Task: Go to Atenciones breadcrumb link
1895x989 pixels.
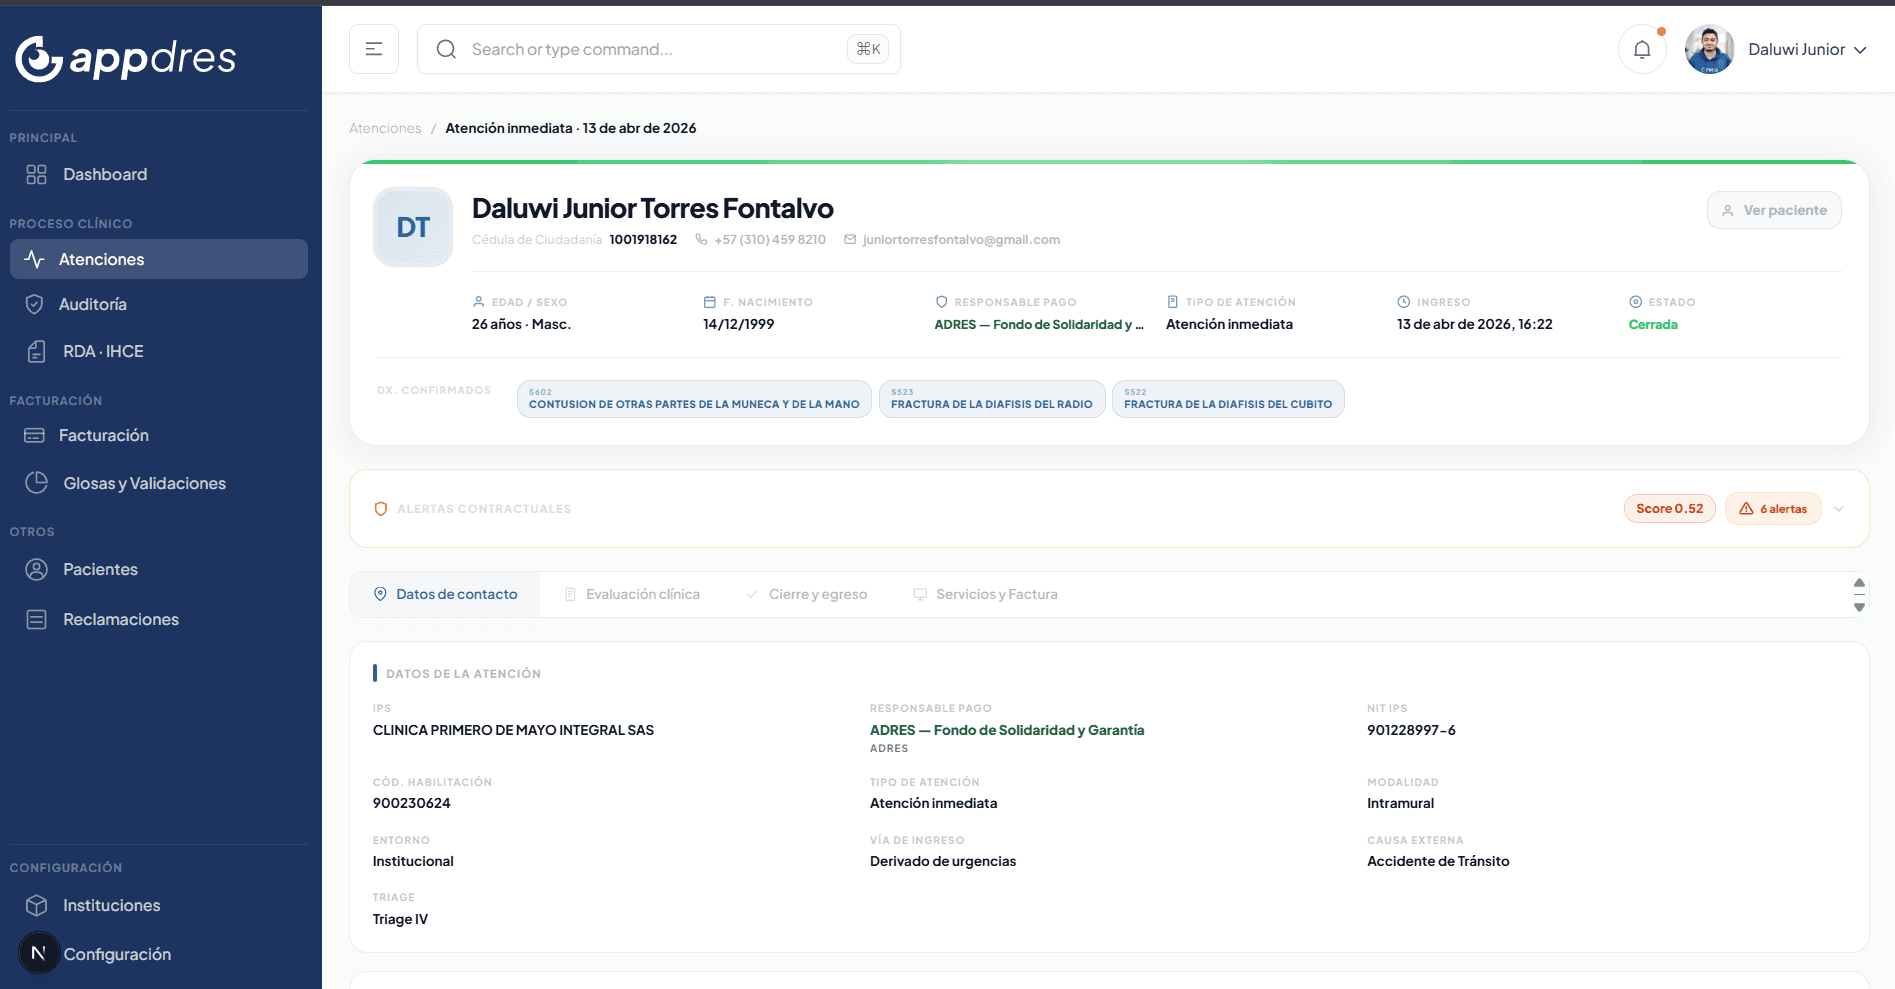Action: [385, 128]
